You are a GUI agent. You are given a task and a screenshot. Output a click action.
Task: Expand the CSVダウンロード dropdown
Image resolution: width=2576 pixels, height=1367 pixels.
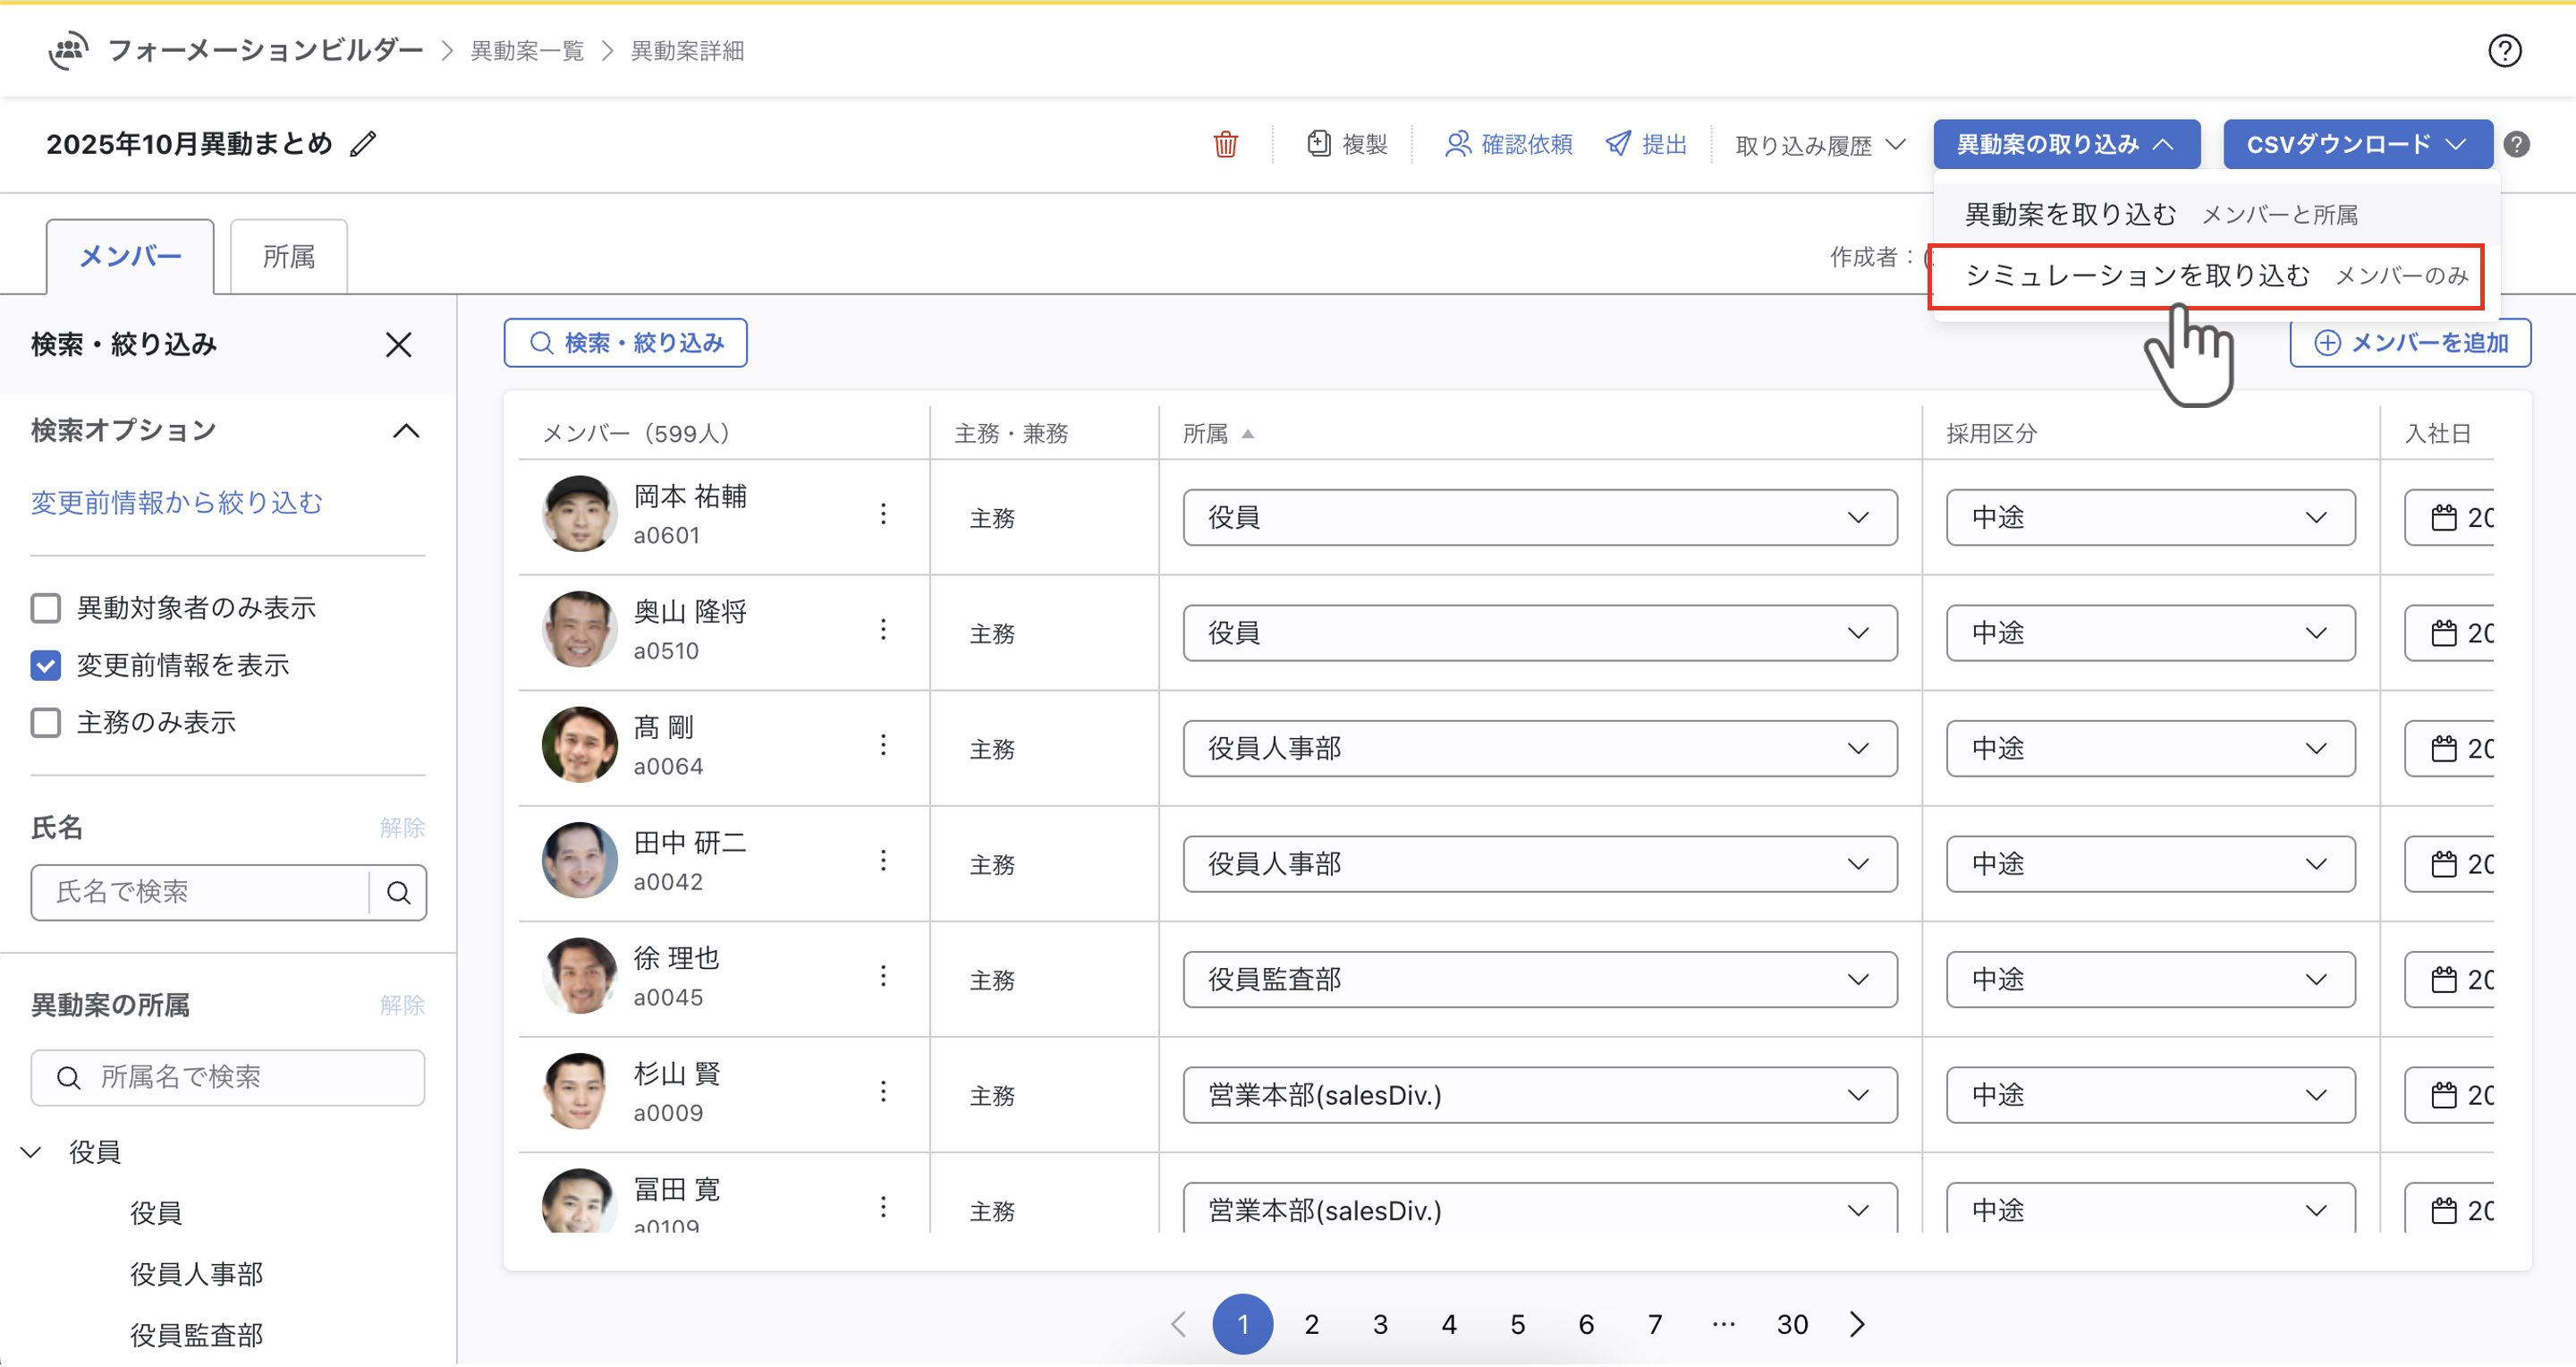coord(2356,145)
